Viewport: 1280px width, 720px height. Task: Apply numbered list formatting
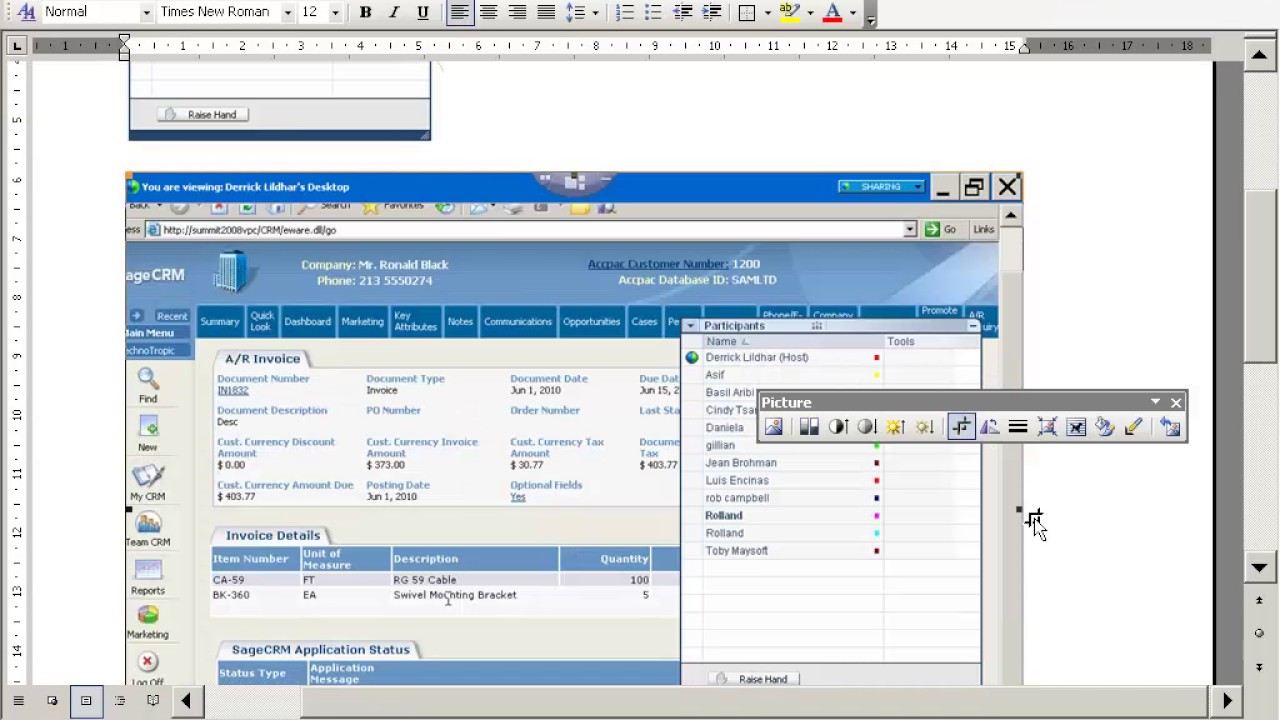click(624, 12)
